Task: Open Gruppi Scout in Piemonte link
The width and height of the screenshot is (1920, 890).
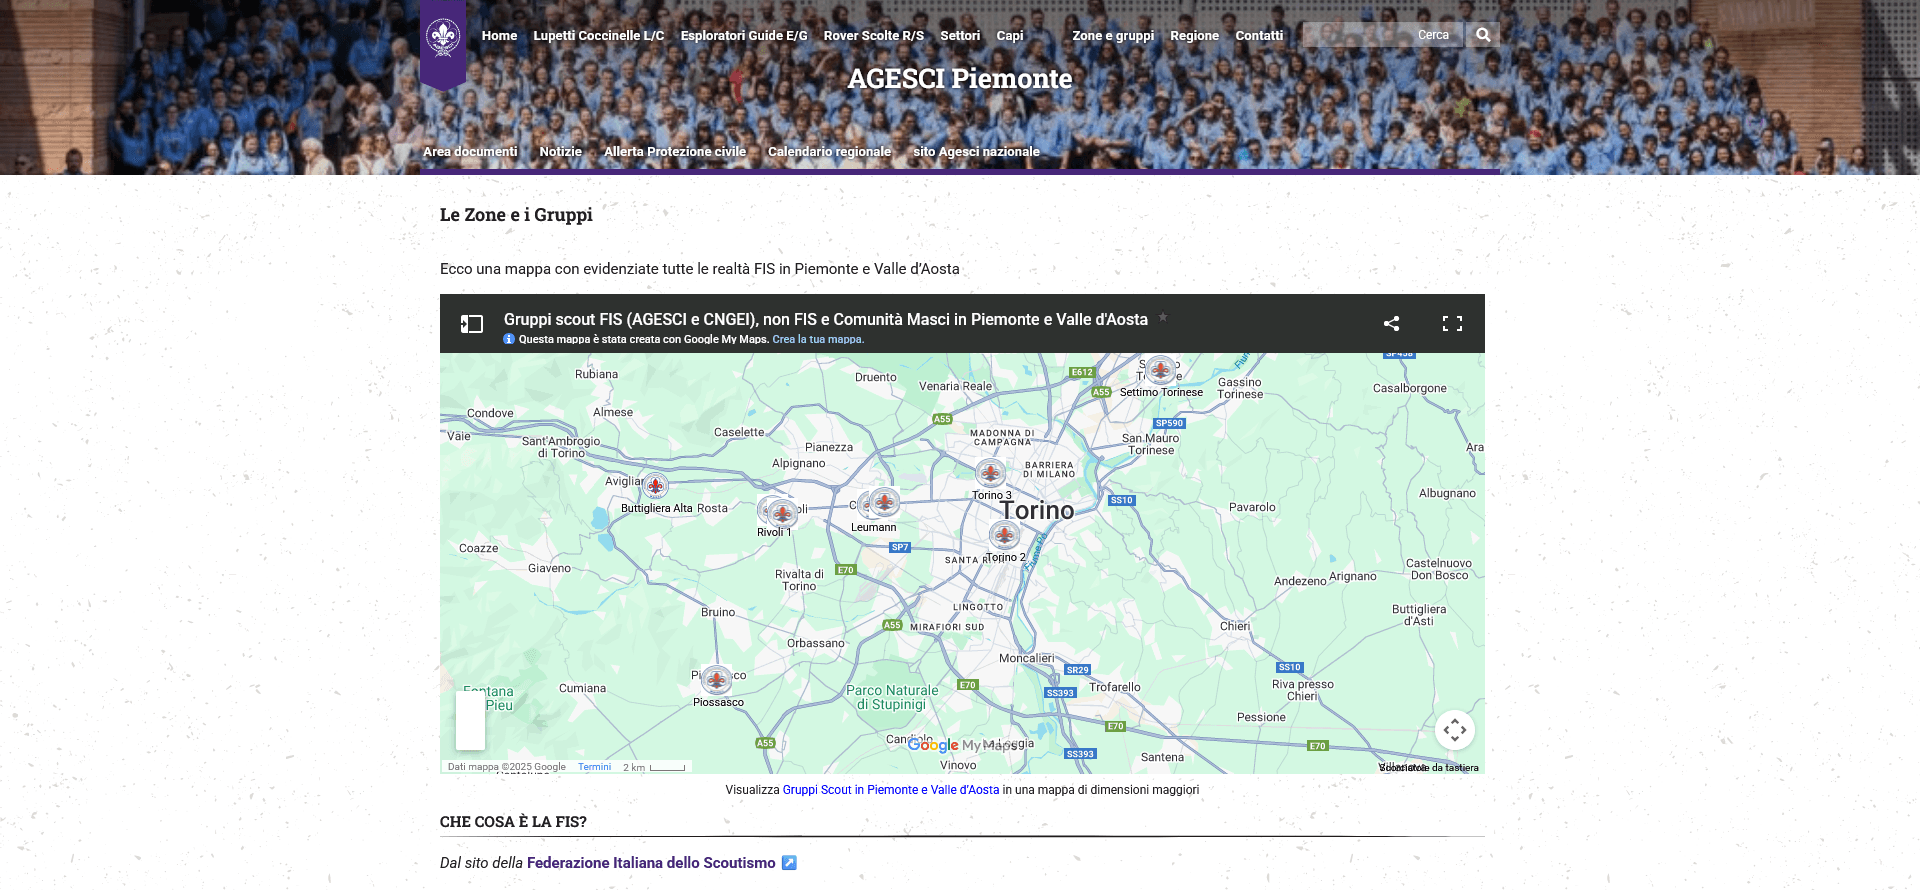Action: pyautogui.click(x=890, y=790)
